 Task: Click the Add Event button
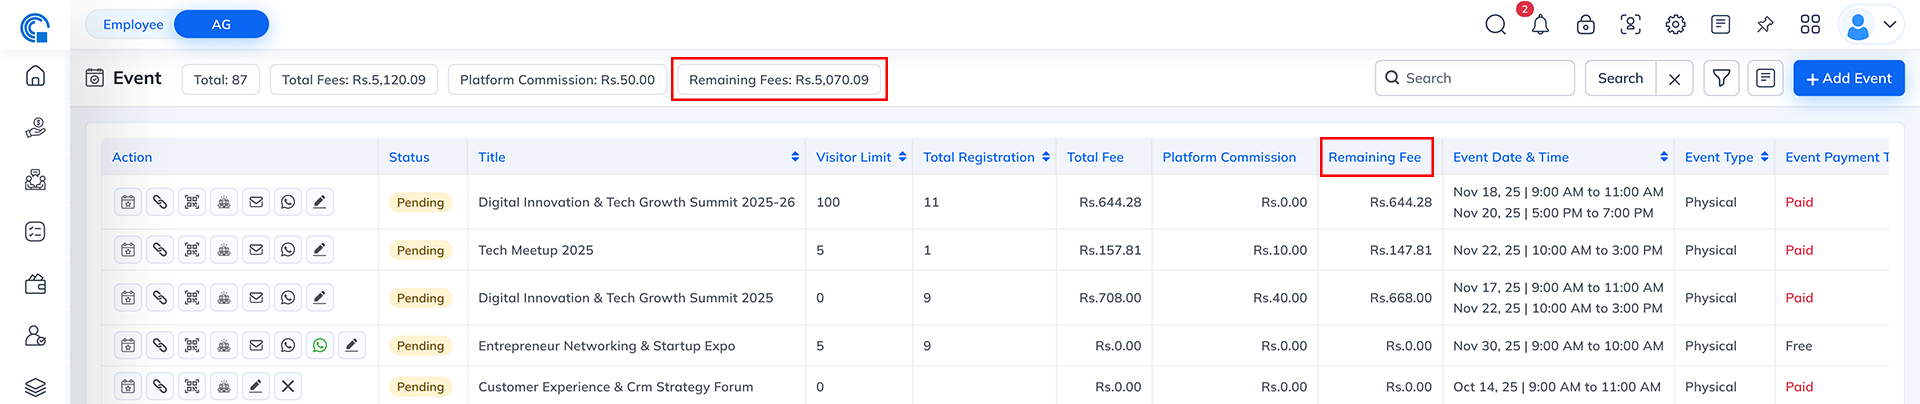point(1848,78)
